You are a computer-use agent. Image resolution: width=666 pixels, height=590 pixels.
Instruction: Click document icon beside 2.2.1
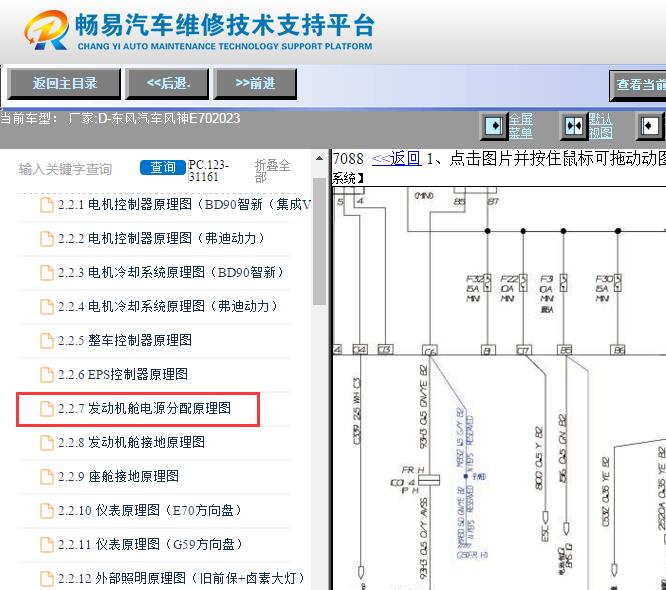[x=47, y=205]
